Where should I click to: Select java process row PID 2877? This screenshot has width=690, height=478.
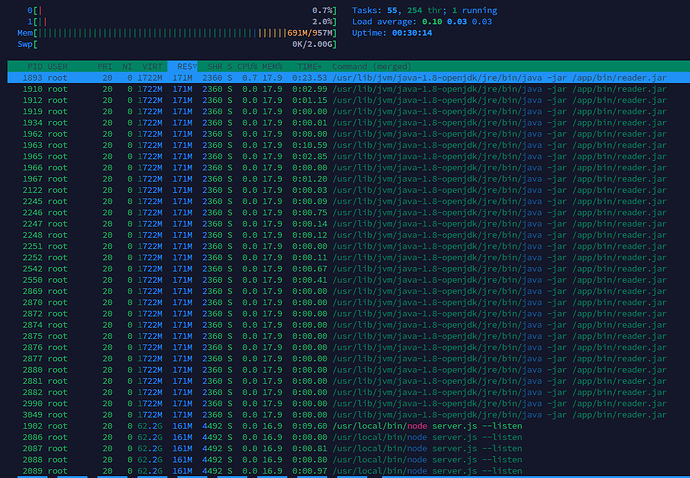tap(349, 358)
